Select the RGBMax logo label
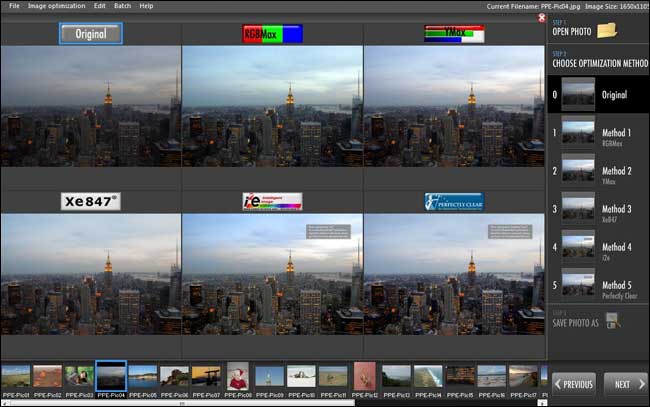The image size is (650, 407). (x=272, y=34)
